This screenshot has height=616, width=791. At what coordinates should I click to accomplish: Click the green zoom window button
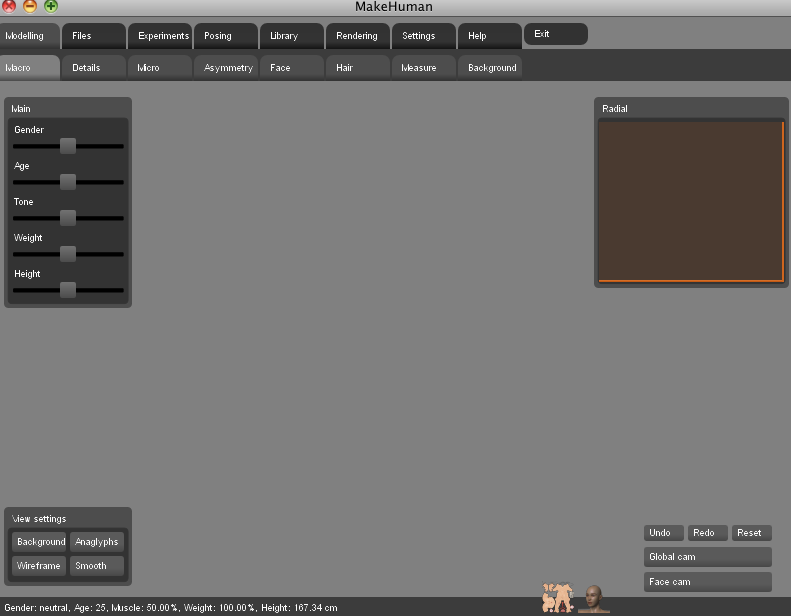(51, 6)
